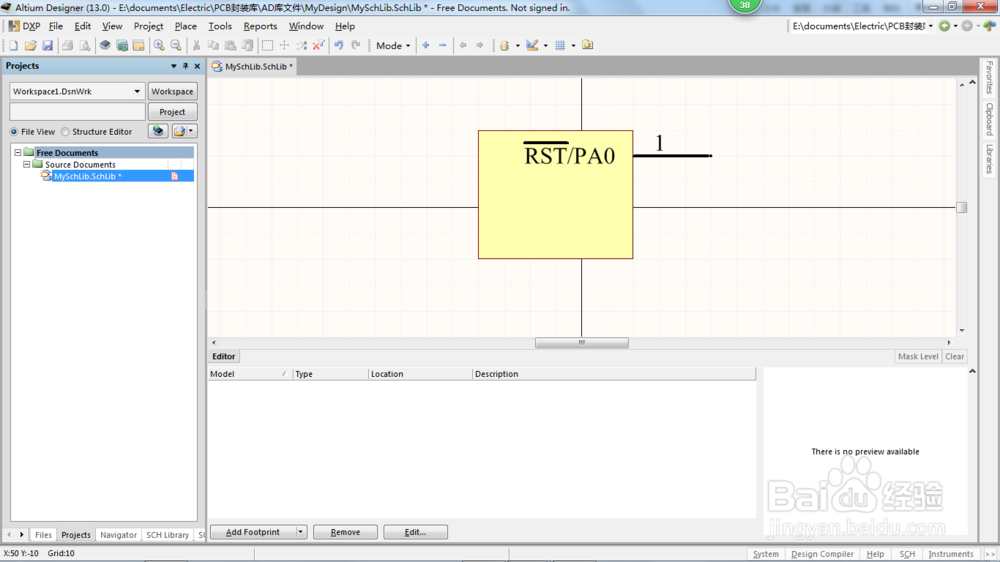Click the drawing utilities pencil icon
1000x562 pixels.
pos(532,45)
